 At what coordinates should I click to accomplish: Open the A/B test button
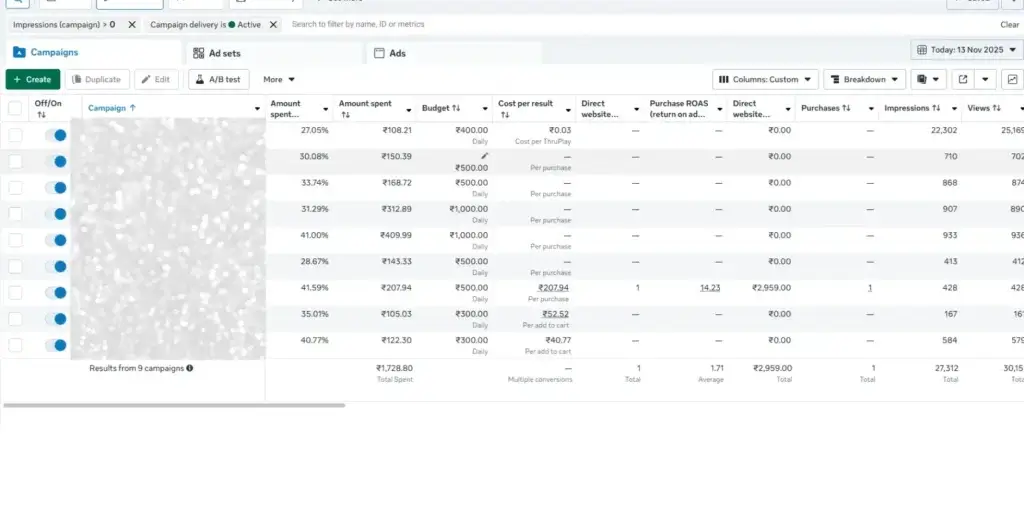(x=217, y=79)
